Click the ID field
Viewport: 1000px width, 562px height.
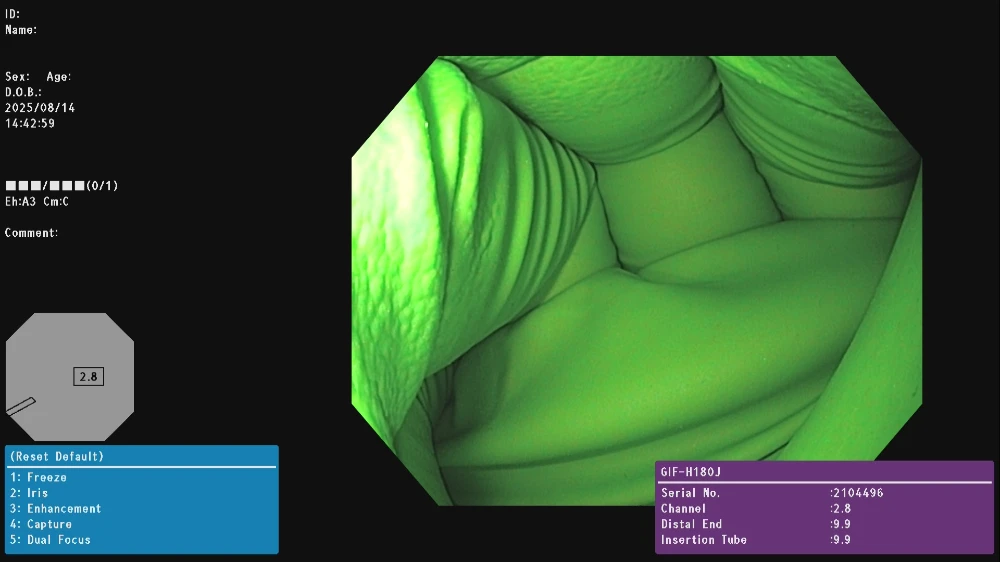(13, 14)
